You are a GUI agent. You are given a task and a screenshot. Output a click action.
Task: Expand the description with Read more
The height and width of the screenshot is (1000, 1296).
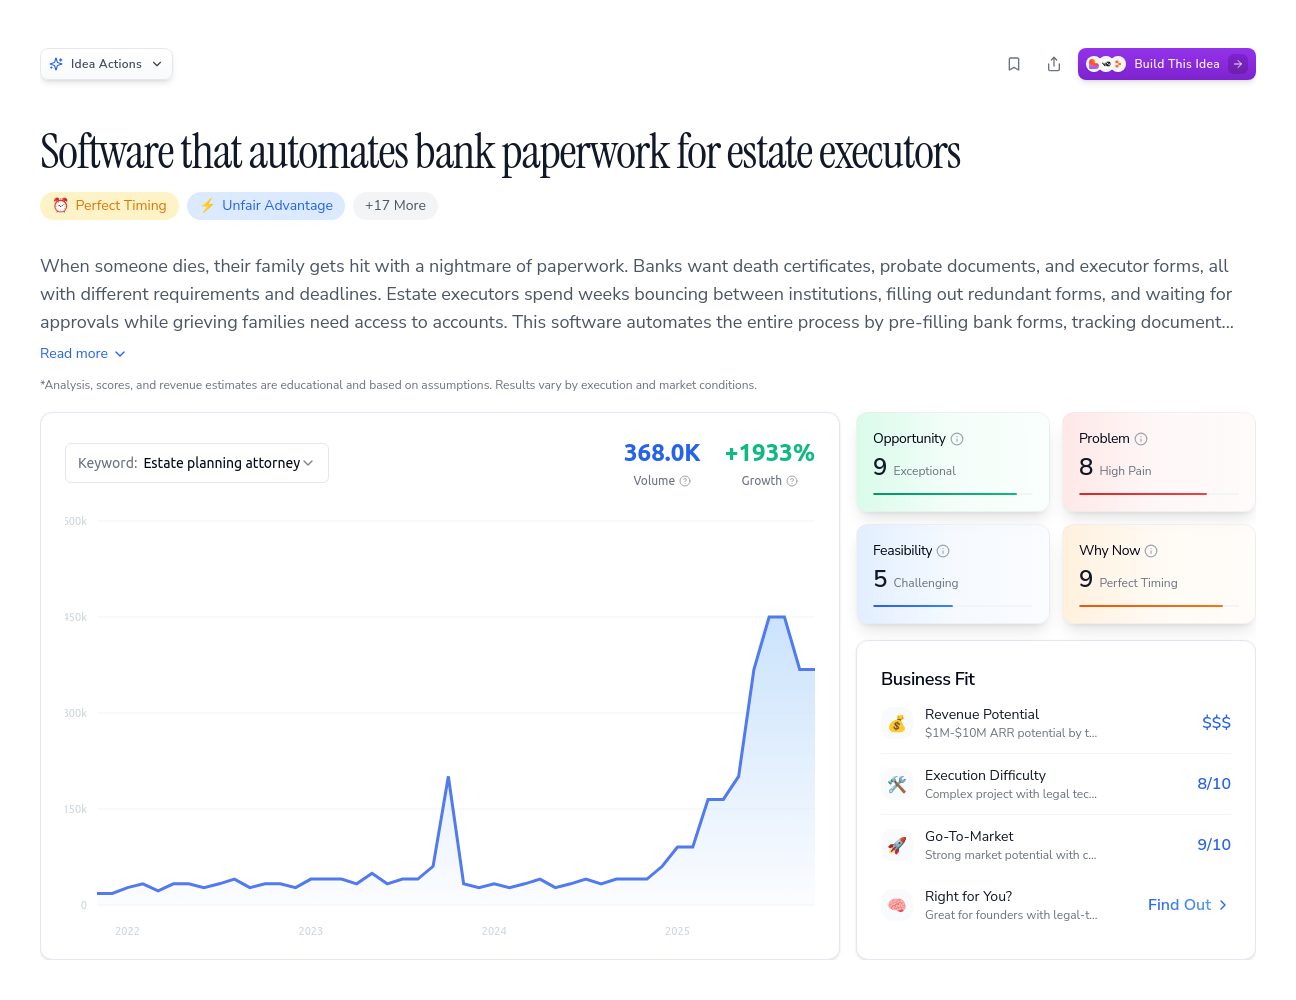coord(83,353)
